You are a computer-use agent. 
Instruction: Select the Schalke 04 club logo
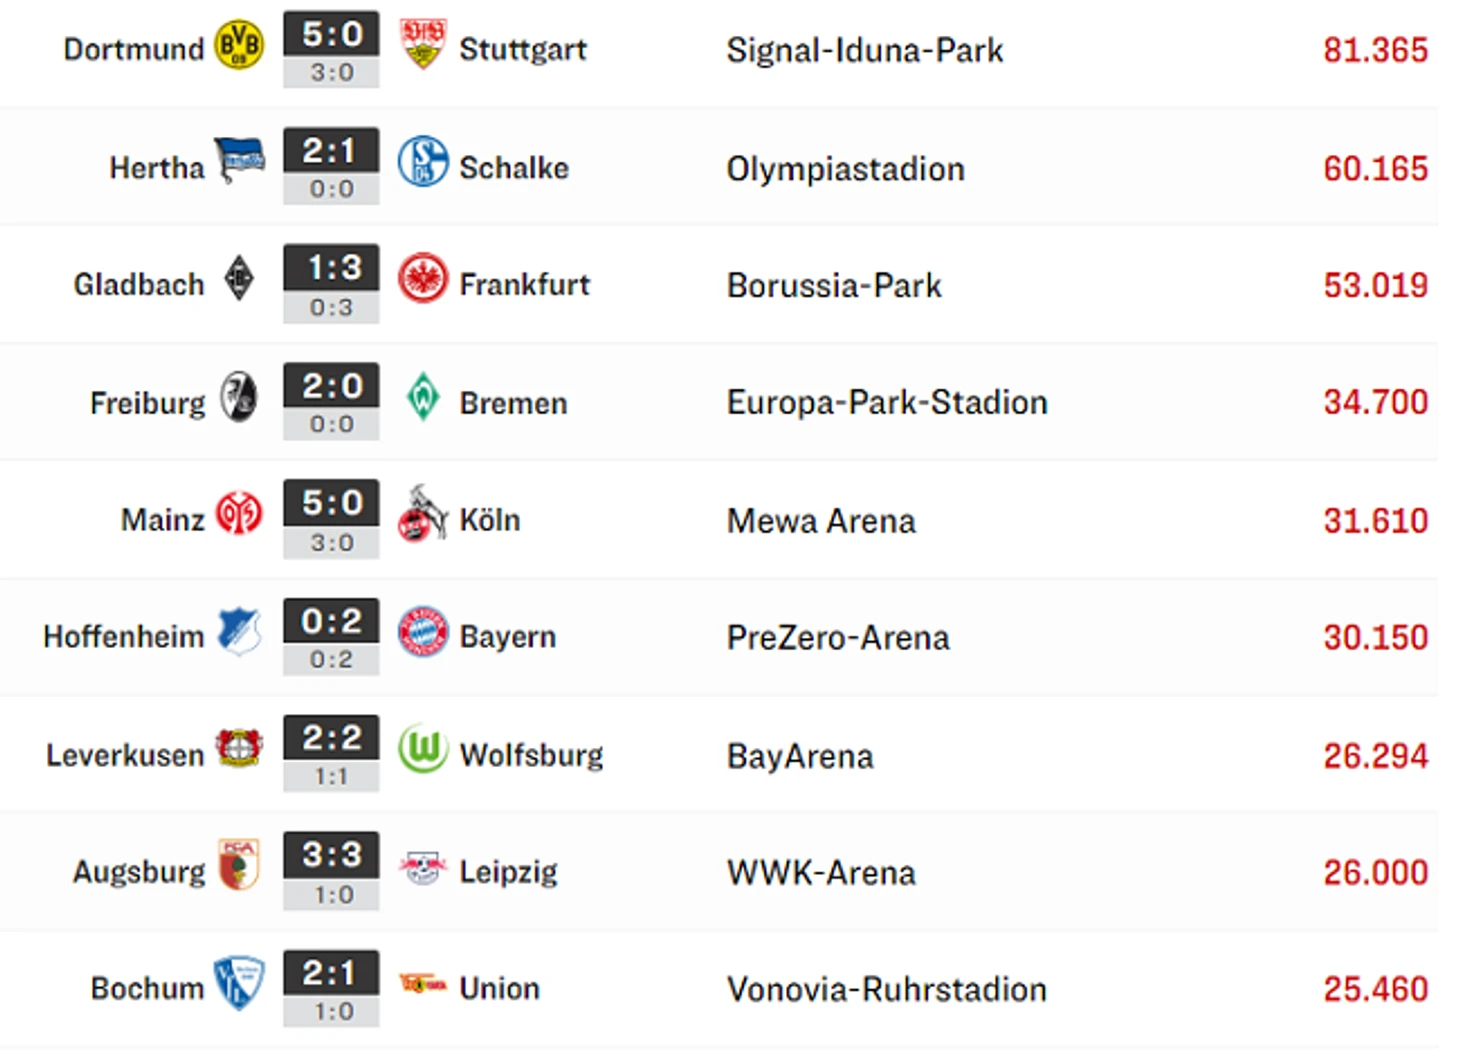[x=422, y=162]
